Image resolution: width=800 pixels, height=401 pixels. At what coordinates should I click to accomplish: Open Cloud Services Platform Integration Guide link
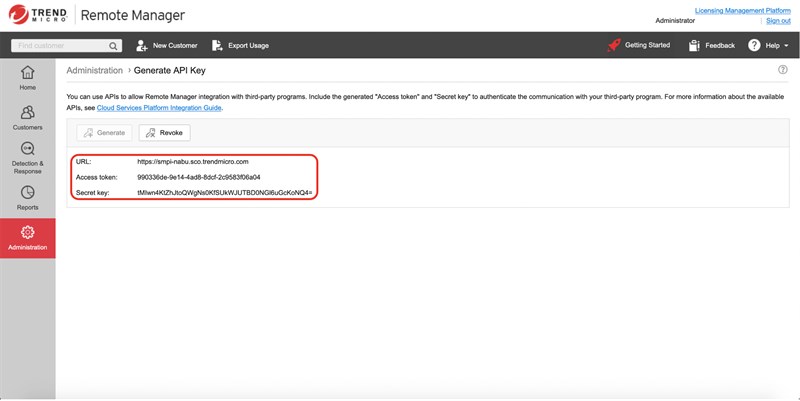click(159, 107)
